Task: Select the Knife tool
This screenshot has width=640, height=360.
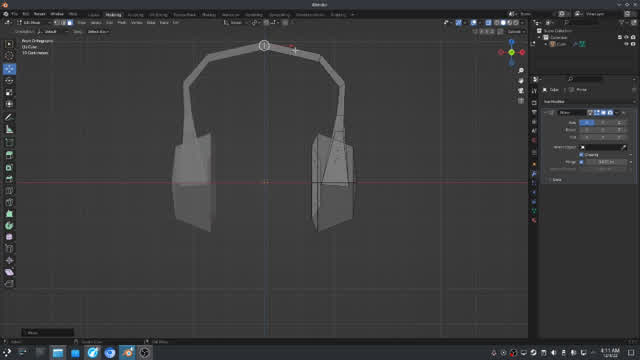Action: tap(9, 202)
